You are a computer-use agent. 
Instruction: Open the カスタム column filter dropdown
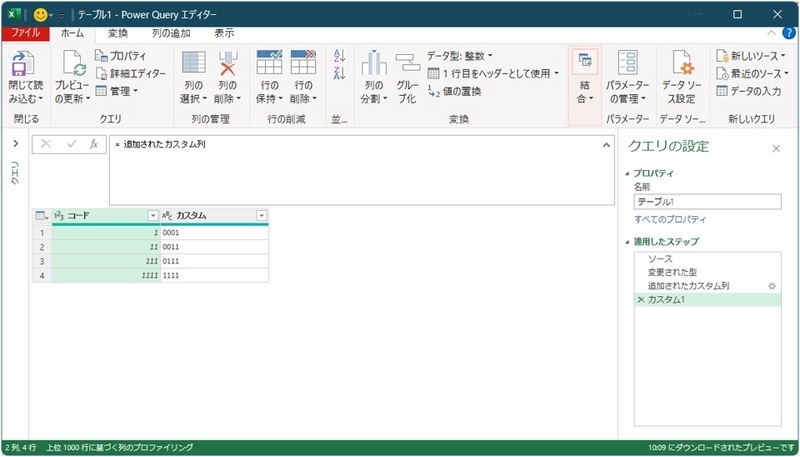(x=261, y=216)
